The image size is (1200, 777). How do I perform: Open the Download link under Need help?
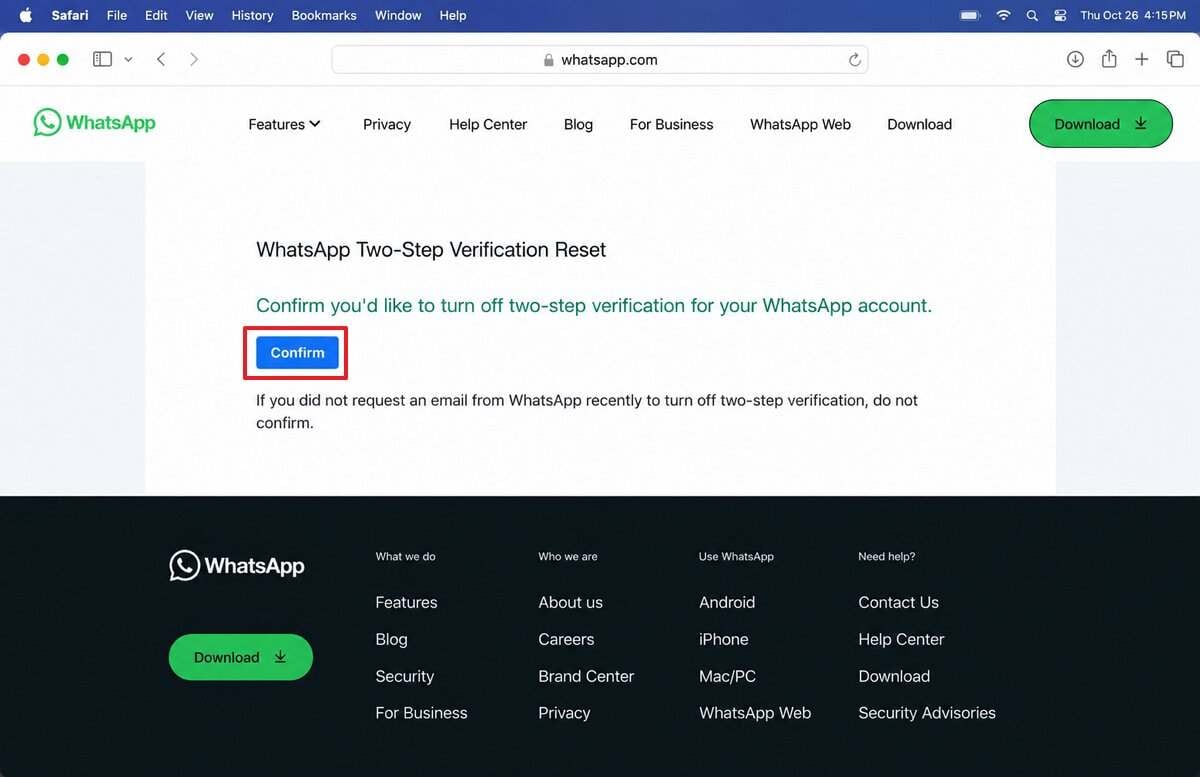pyautogui.click(x=894, y=676)
